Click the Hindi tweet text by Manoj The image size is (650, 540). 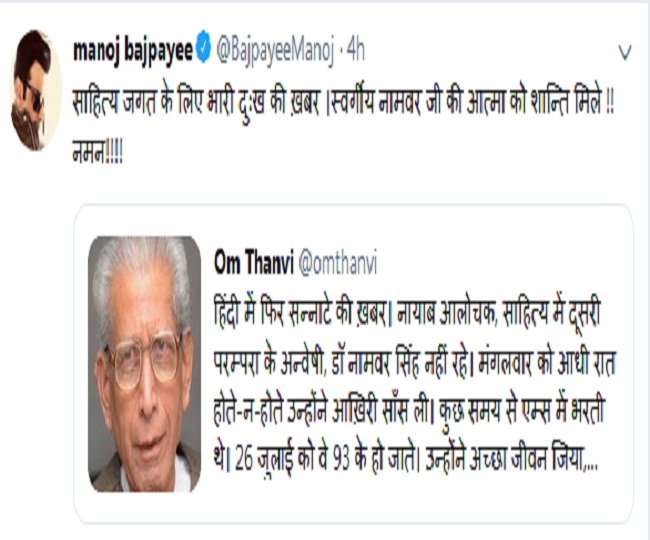click(343, 127)
